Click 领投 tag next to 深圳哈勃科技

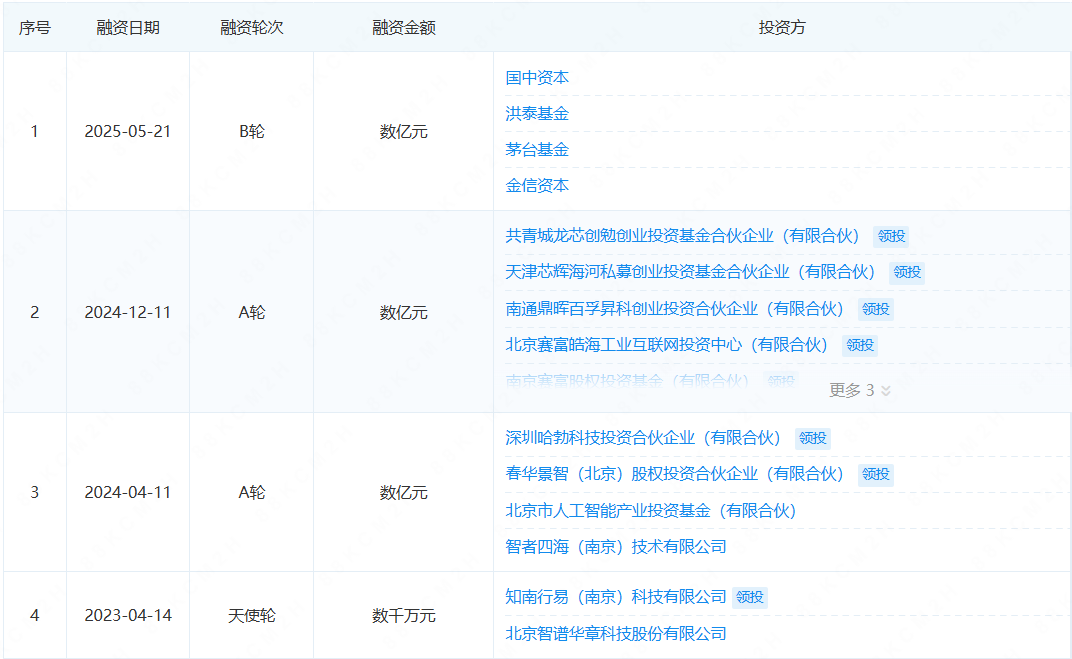[813, 439]
